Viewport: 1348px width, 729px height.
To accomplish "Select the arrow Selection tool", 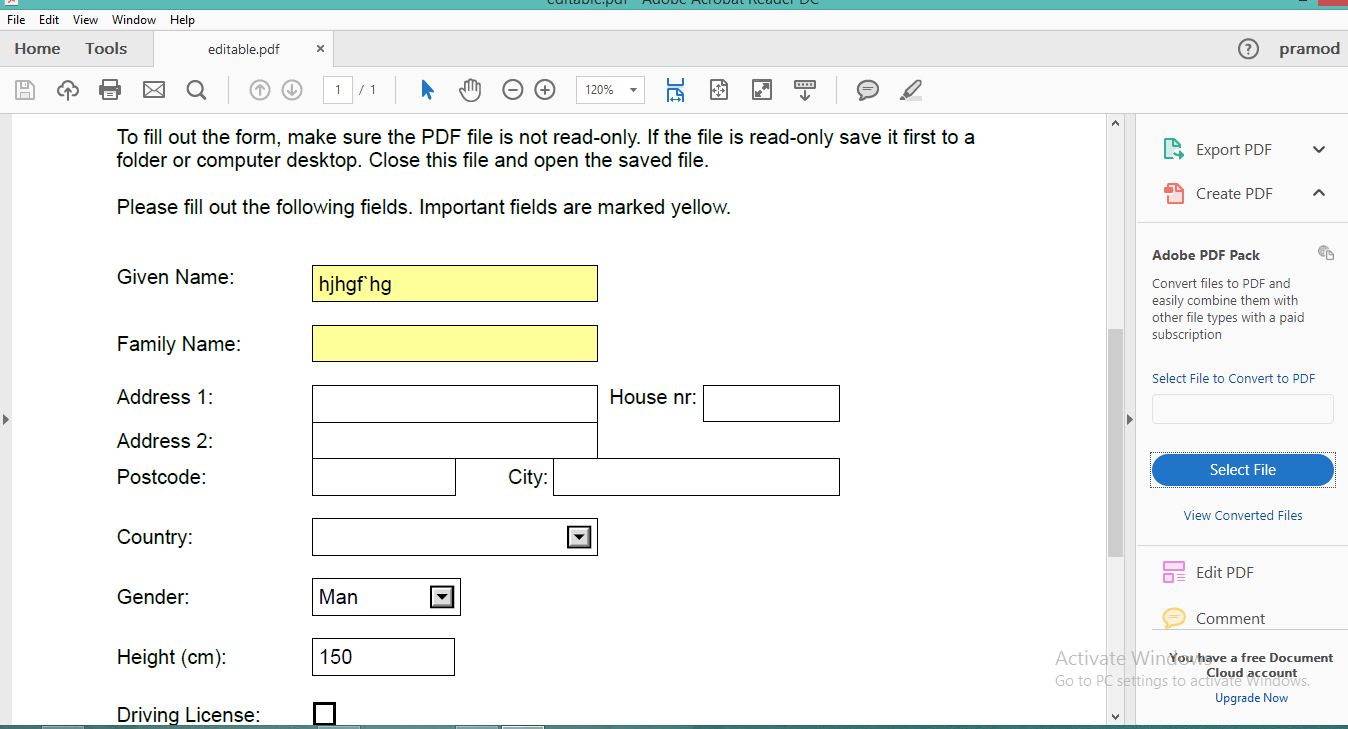I will (426, 89).
